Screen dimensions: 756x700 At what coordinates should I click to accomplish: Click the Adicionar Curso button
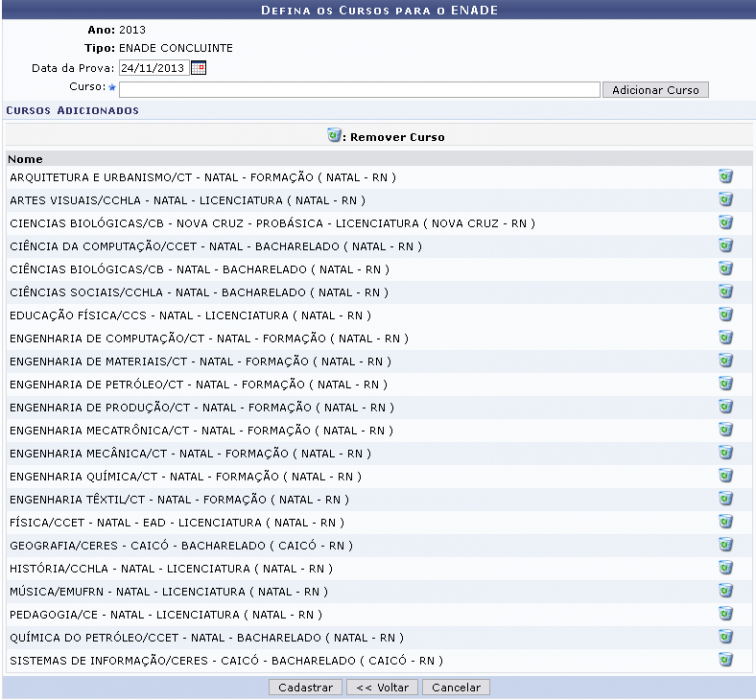click(x=654, y=90)
